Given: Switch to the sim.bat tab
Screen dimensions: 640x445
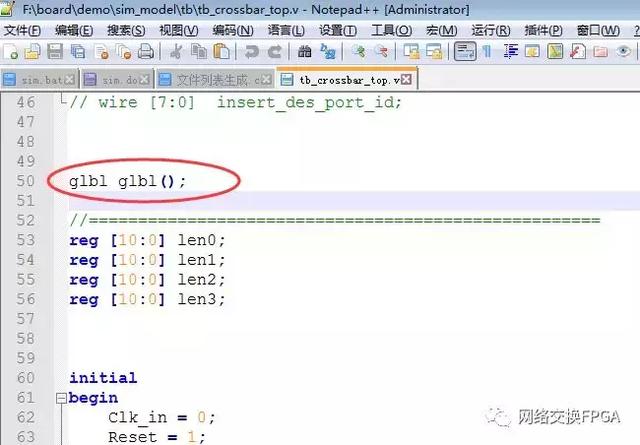Looking at the screenshot, I should coord(40,80).
